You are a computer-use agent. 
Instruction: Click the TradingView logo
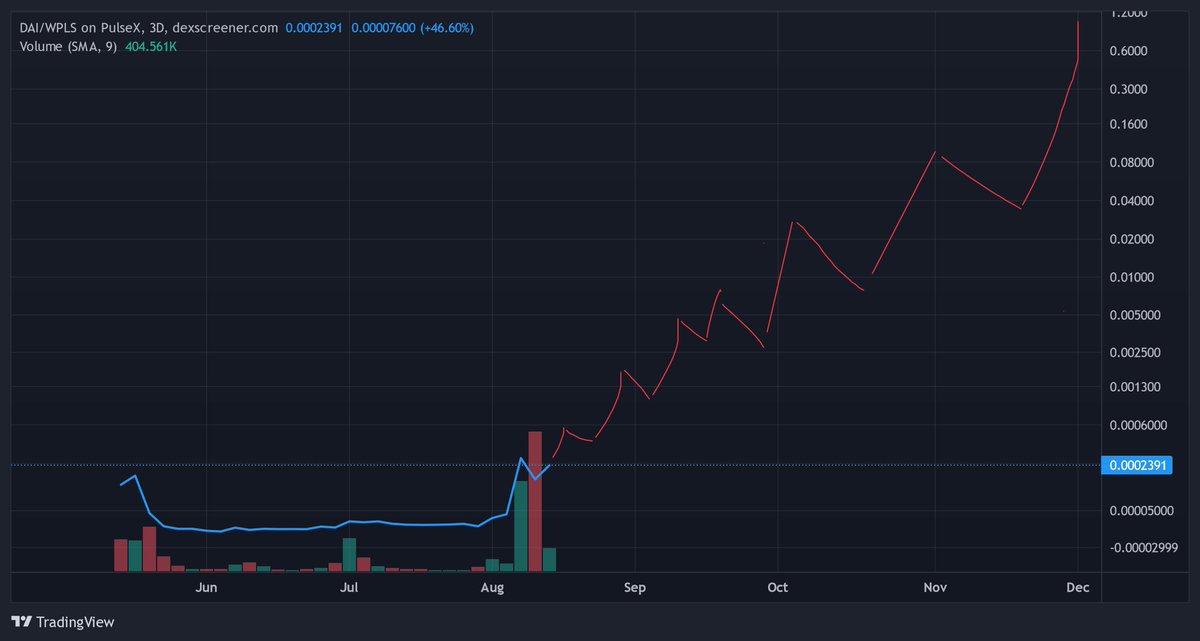63,621
